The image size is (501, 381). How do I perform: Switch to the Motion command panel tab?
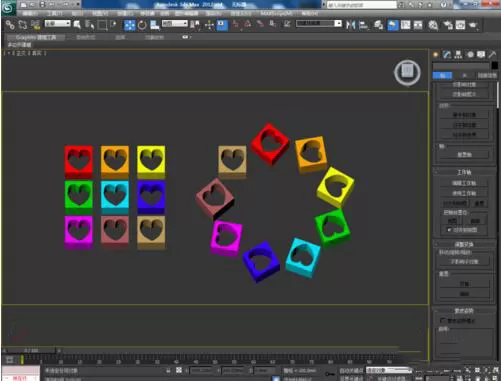470,55
